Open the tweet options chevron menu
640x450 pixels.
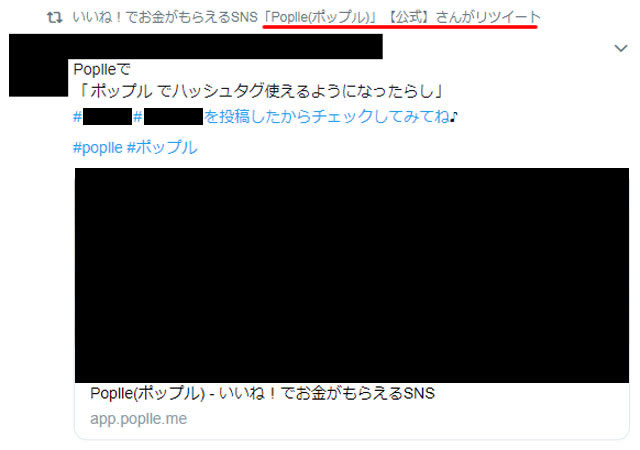pyautogui.click(x=620, y=48)
